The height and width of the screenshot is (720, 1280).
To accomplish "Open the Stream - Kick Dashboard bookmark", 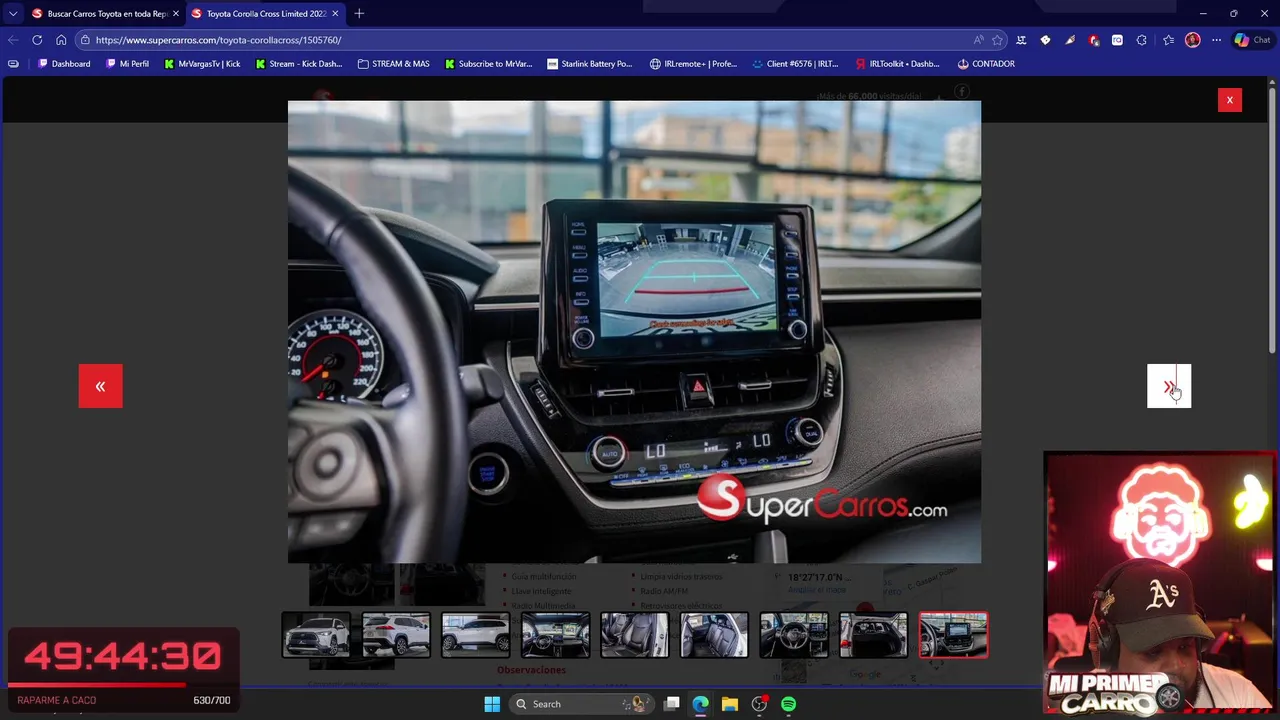I will 298,64.
